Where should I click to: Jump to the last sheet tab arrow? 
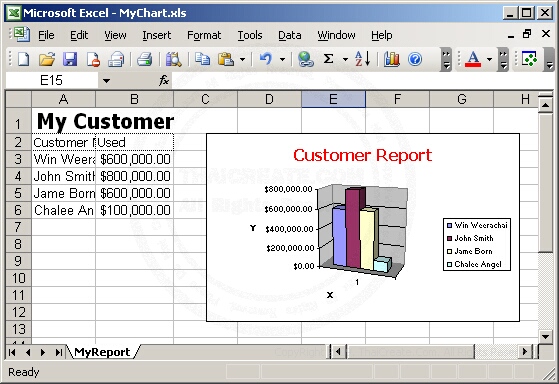click(58, 352)
